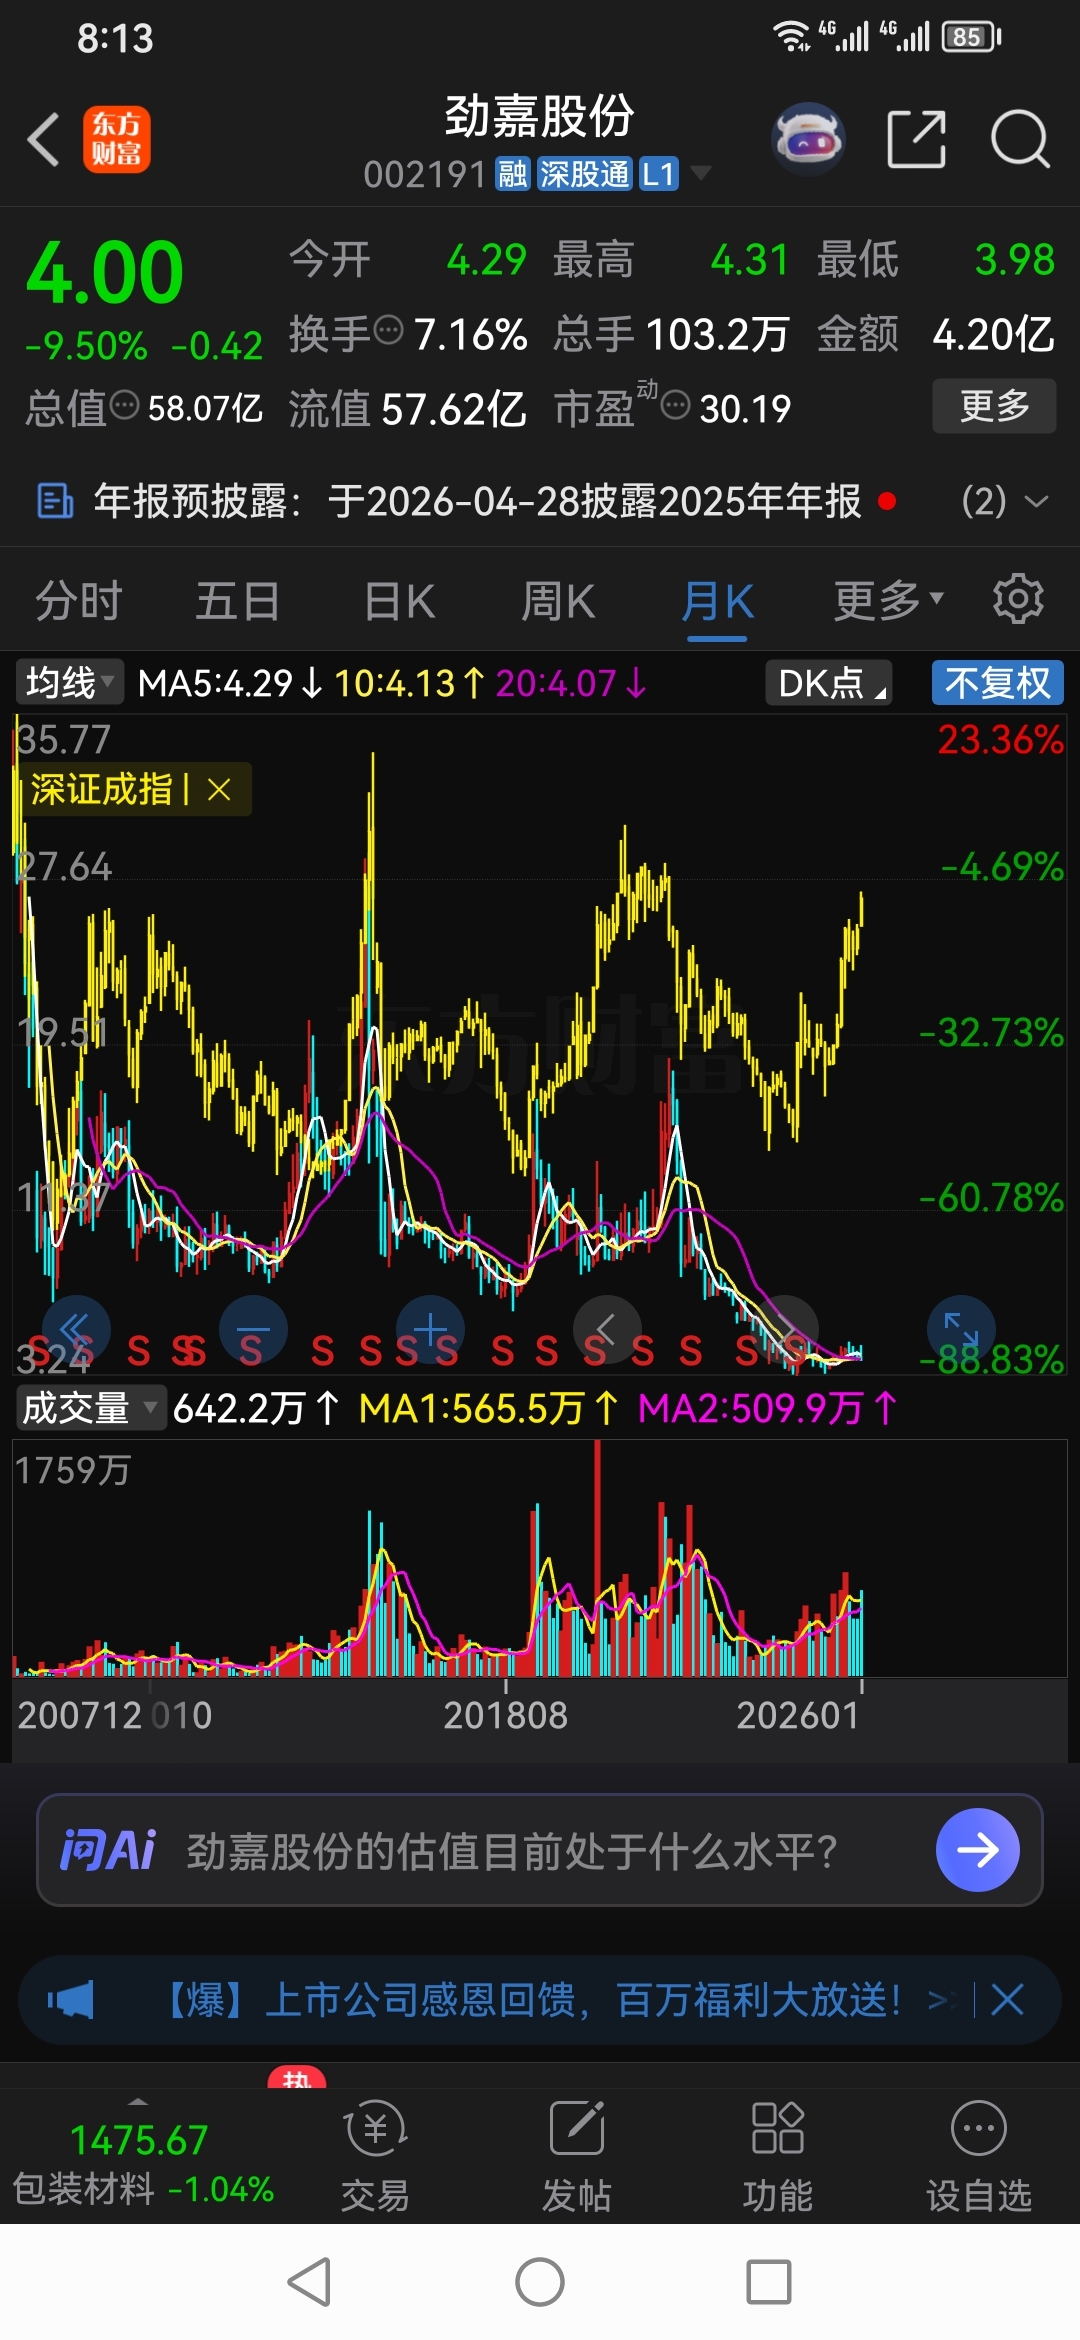Remove 深证成指 overlay with X

pos(219,790)
